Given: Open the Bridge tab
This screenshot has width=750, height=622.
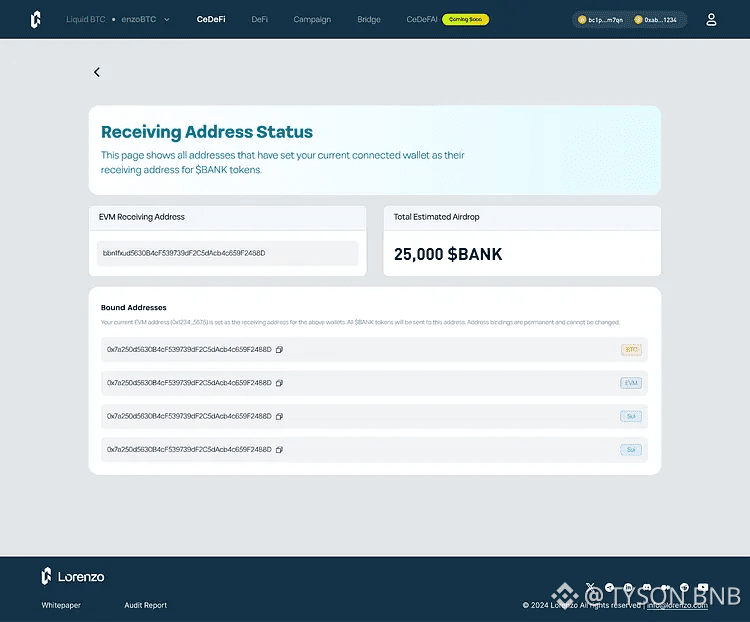Looking at the screenshot, I should [369, 20].
